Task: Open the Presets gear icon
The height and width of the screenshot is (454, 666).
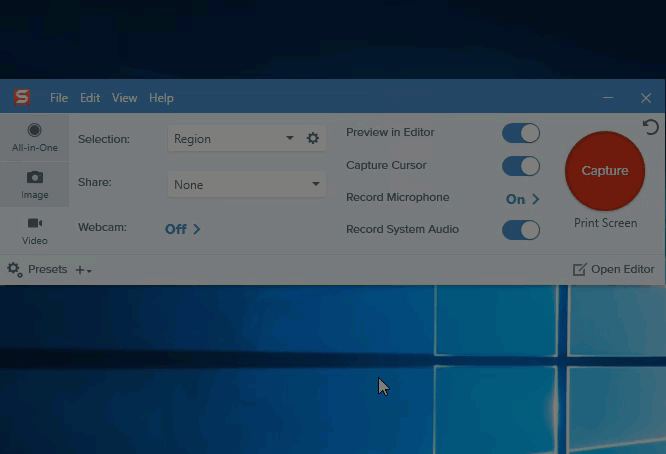Action: (14, 269)
